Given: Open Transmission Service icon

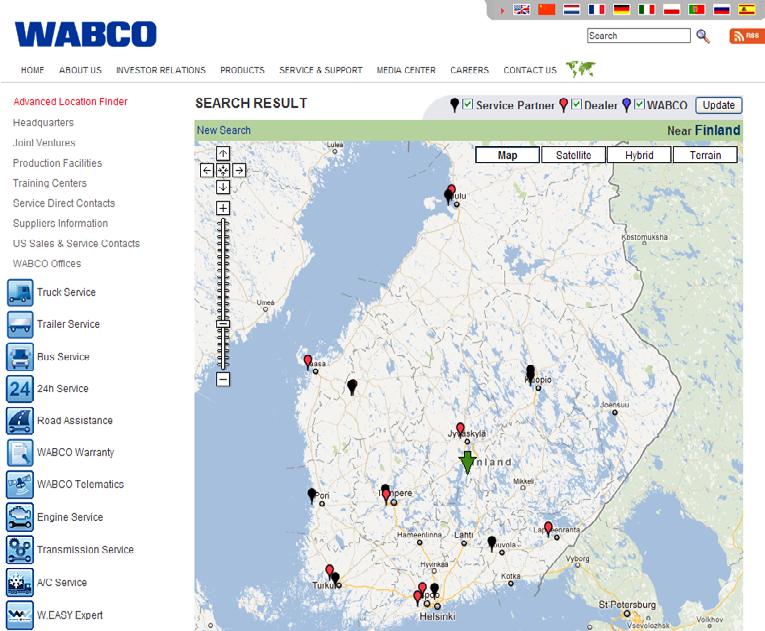Looking at the screenshot, I should [20, 550].
